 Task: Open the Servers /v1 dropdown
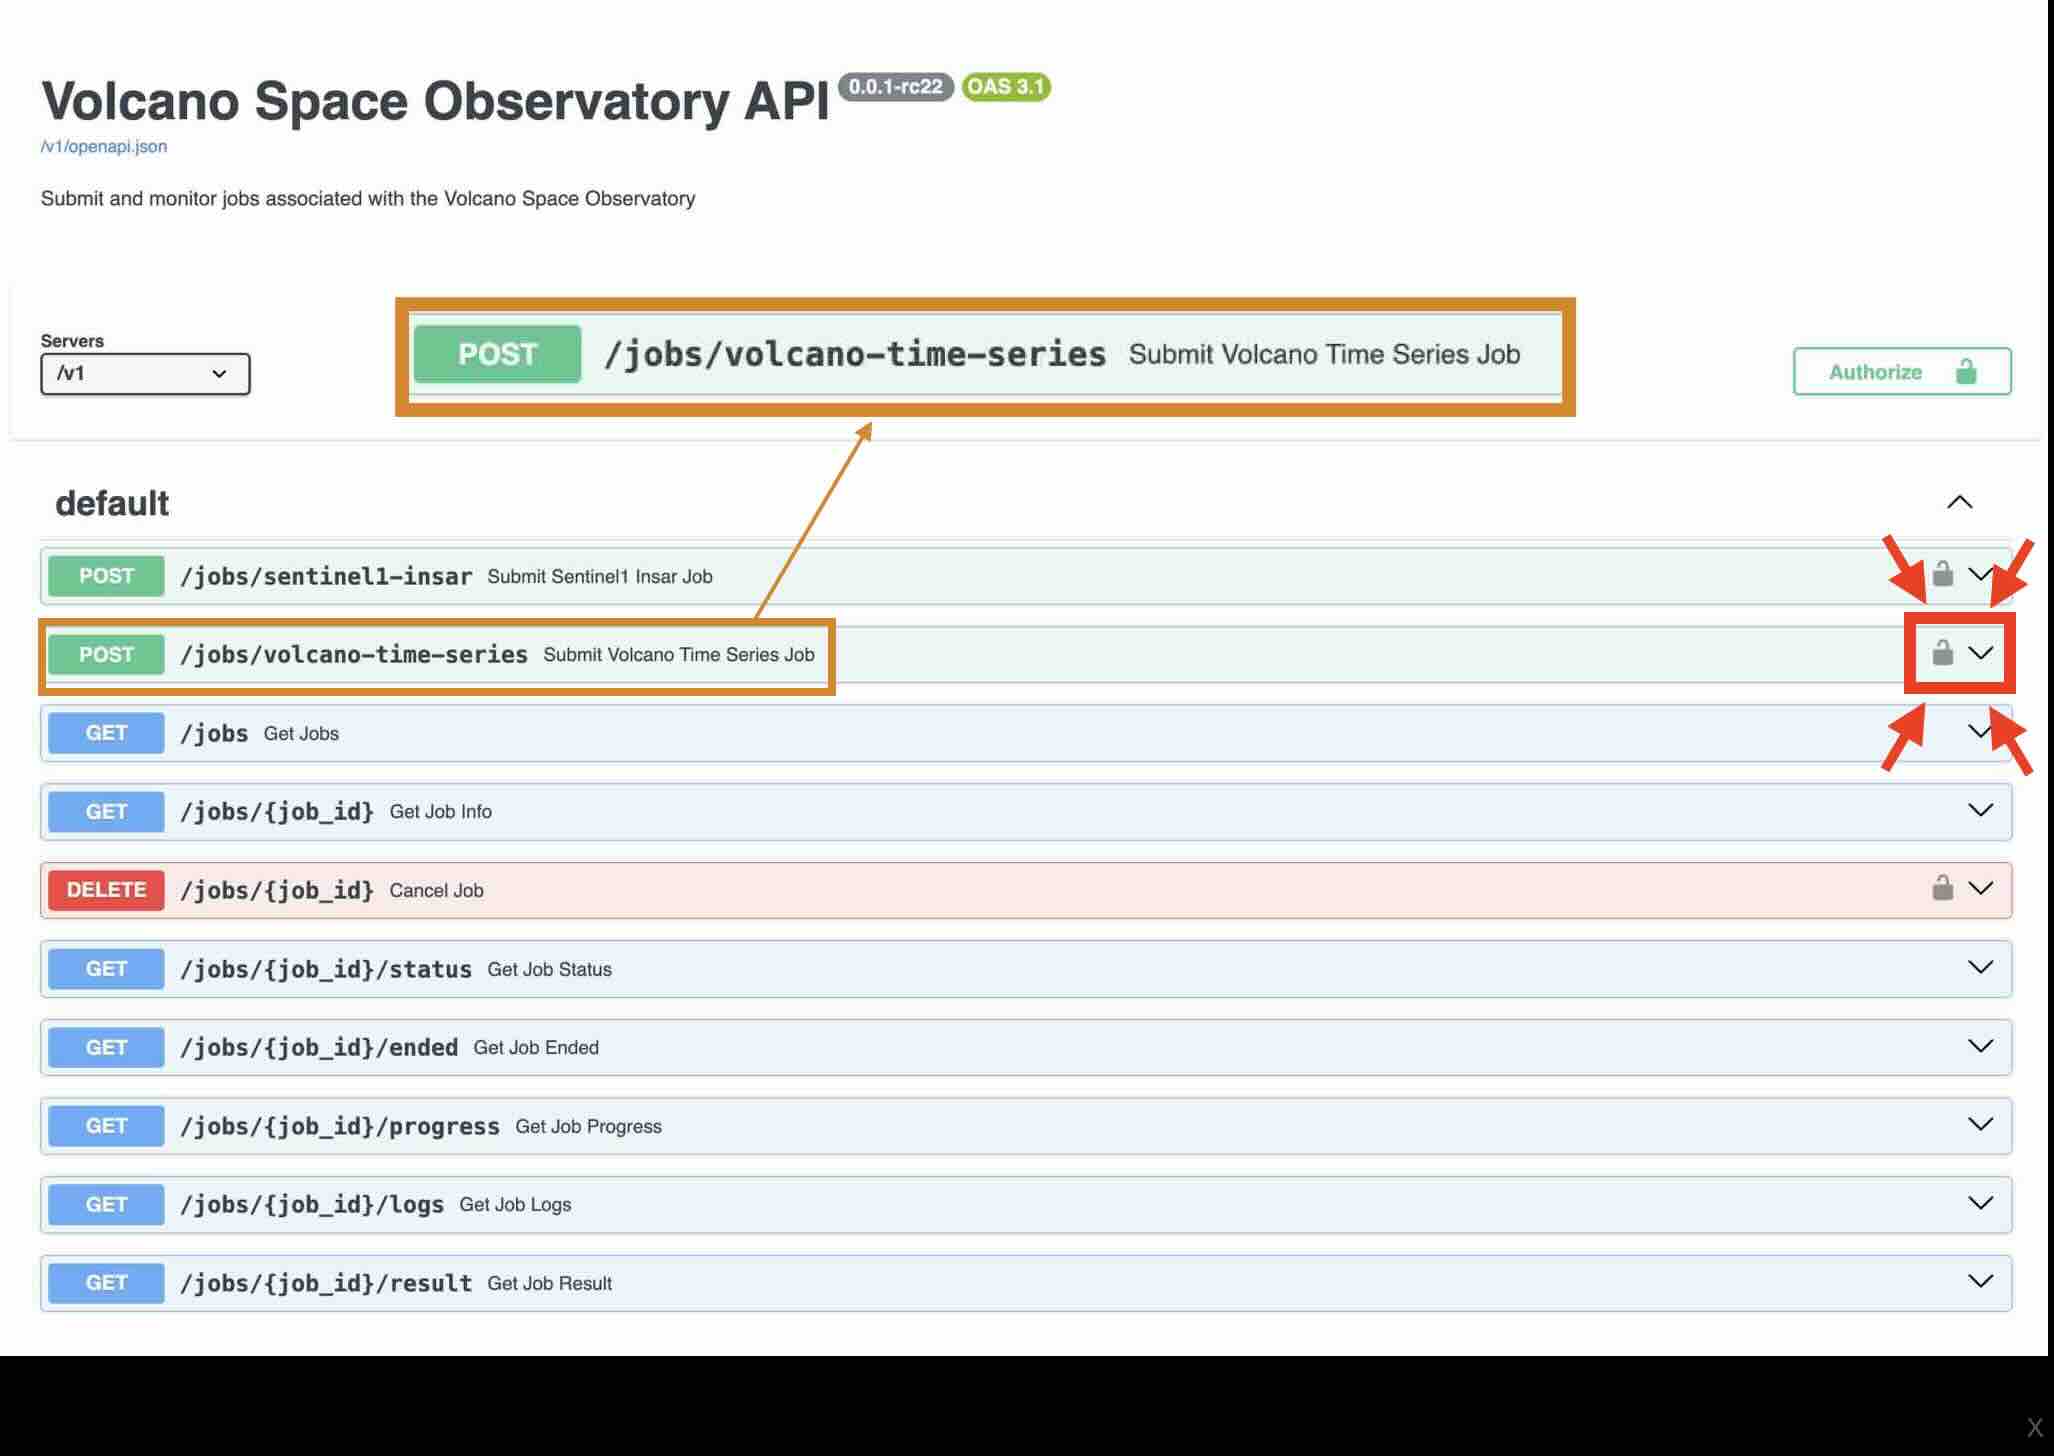pos(145,374)
